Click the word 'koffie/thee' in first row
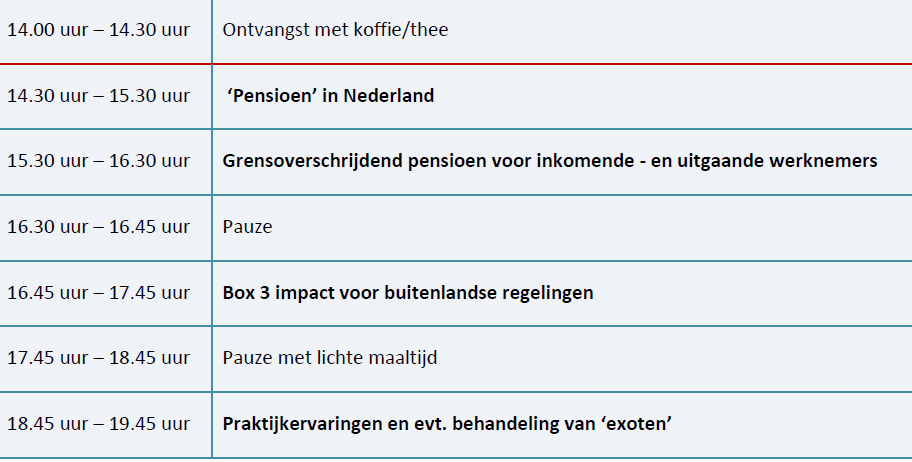Viewport: 912px width, 462px height. [406, 30]
